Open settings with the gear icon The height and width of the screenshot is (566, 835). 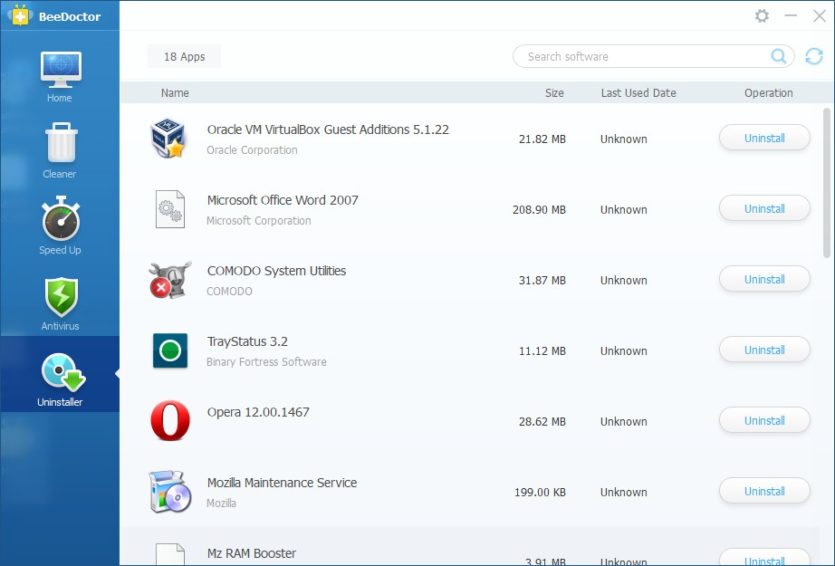pos(762,16)
